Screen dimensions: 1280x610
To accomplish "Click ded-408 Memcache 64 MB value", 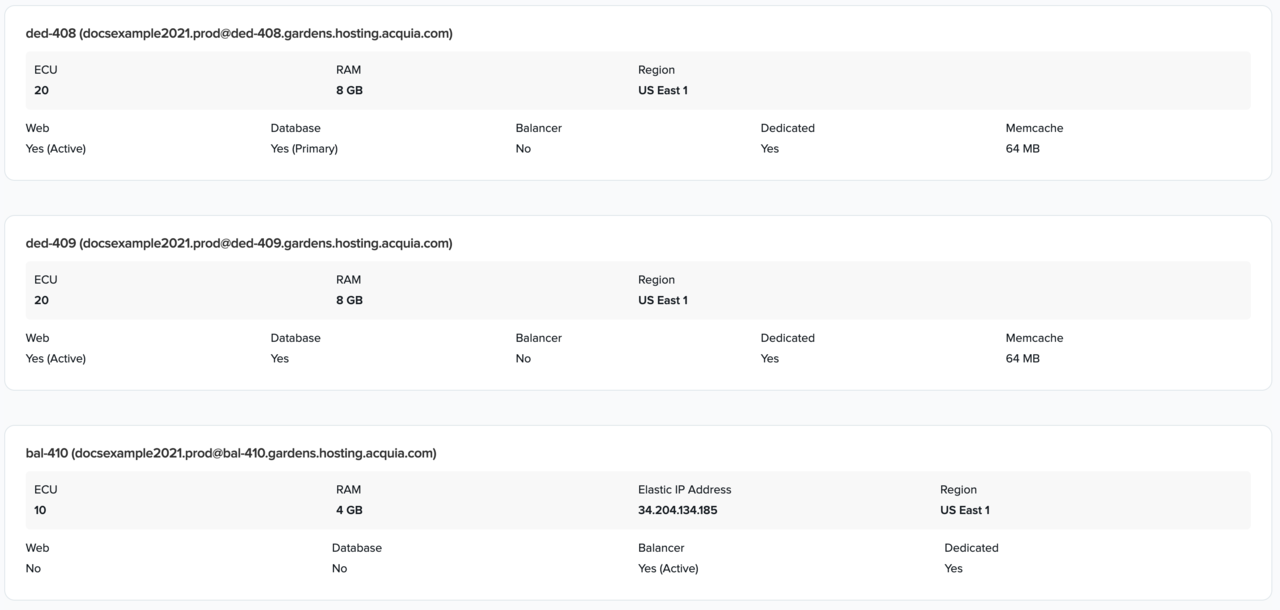I will click(x=1022, y=149).
